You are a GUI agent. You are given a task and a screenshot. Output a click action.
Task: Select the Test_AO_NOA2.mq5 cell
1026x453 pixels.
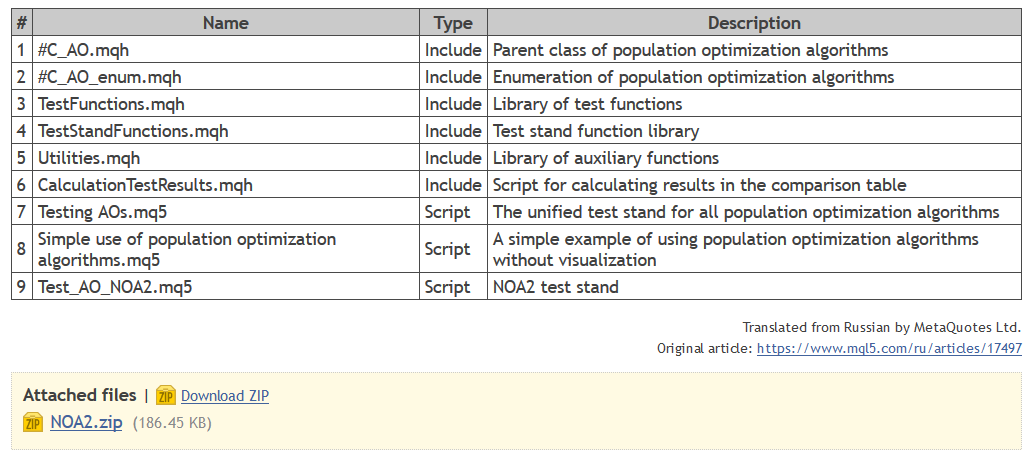click(x=115, y=287)
